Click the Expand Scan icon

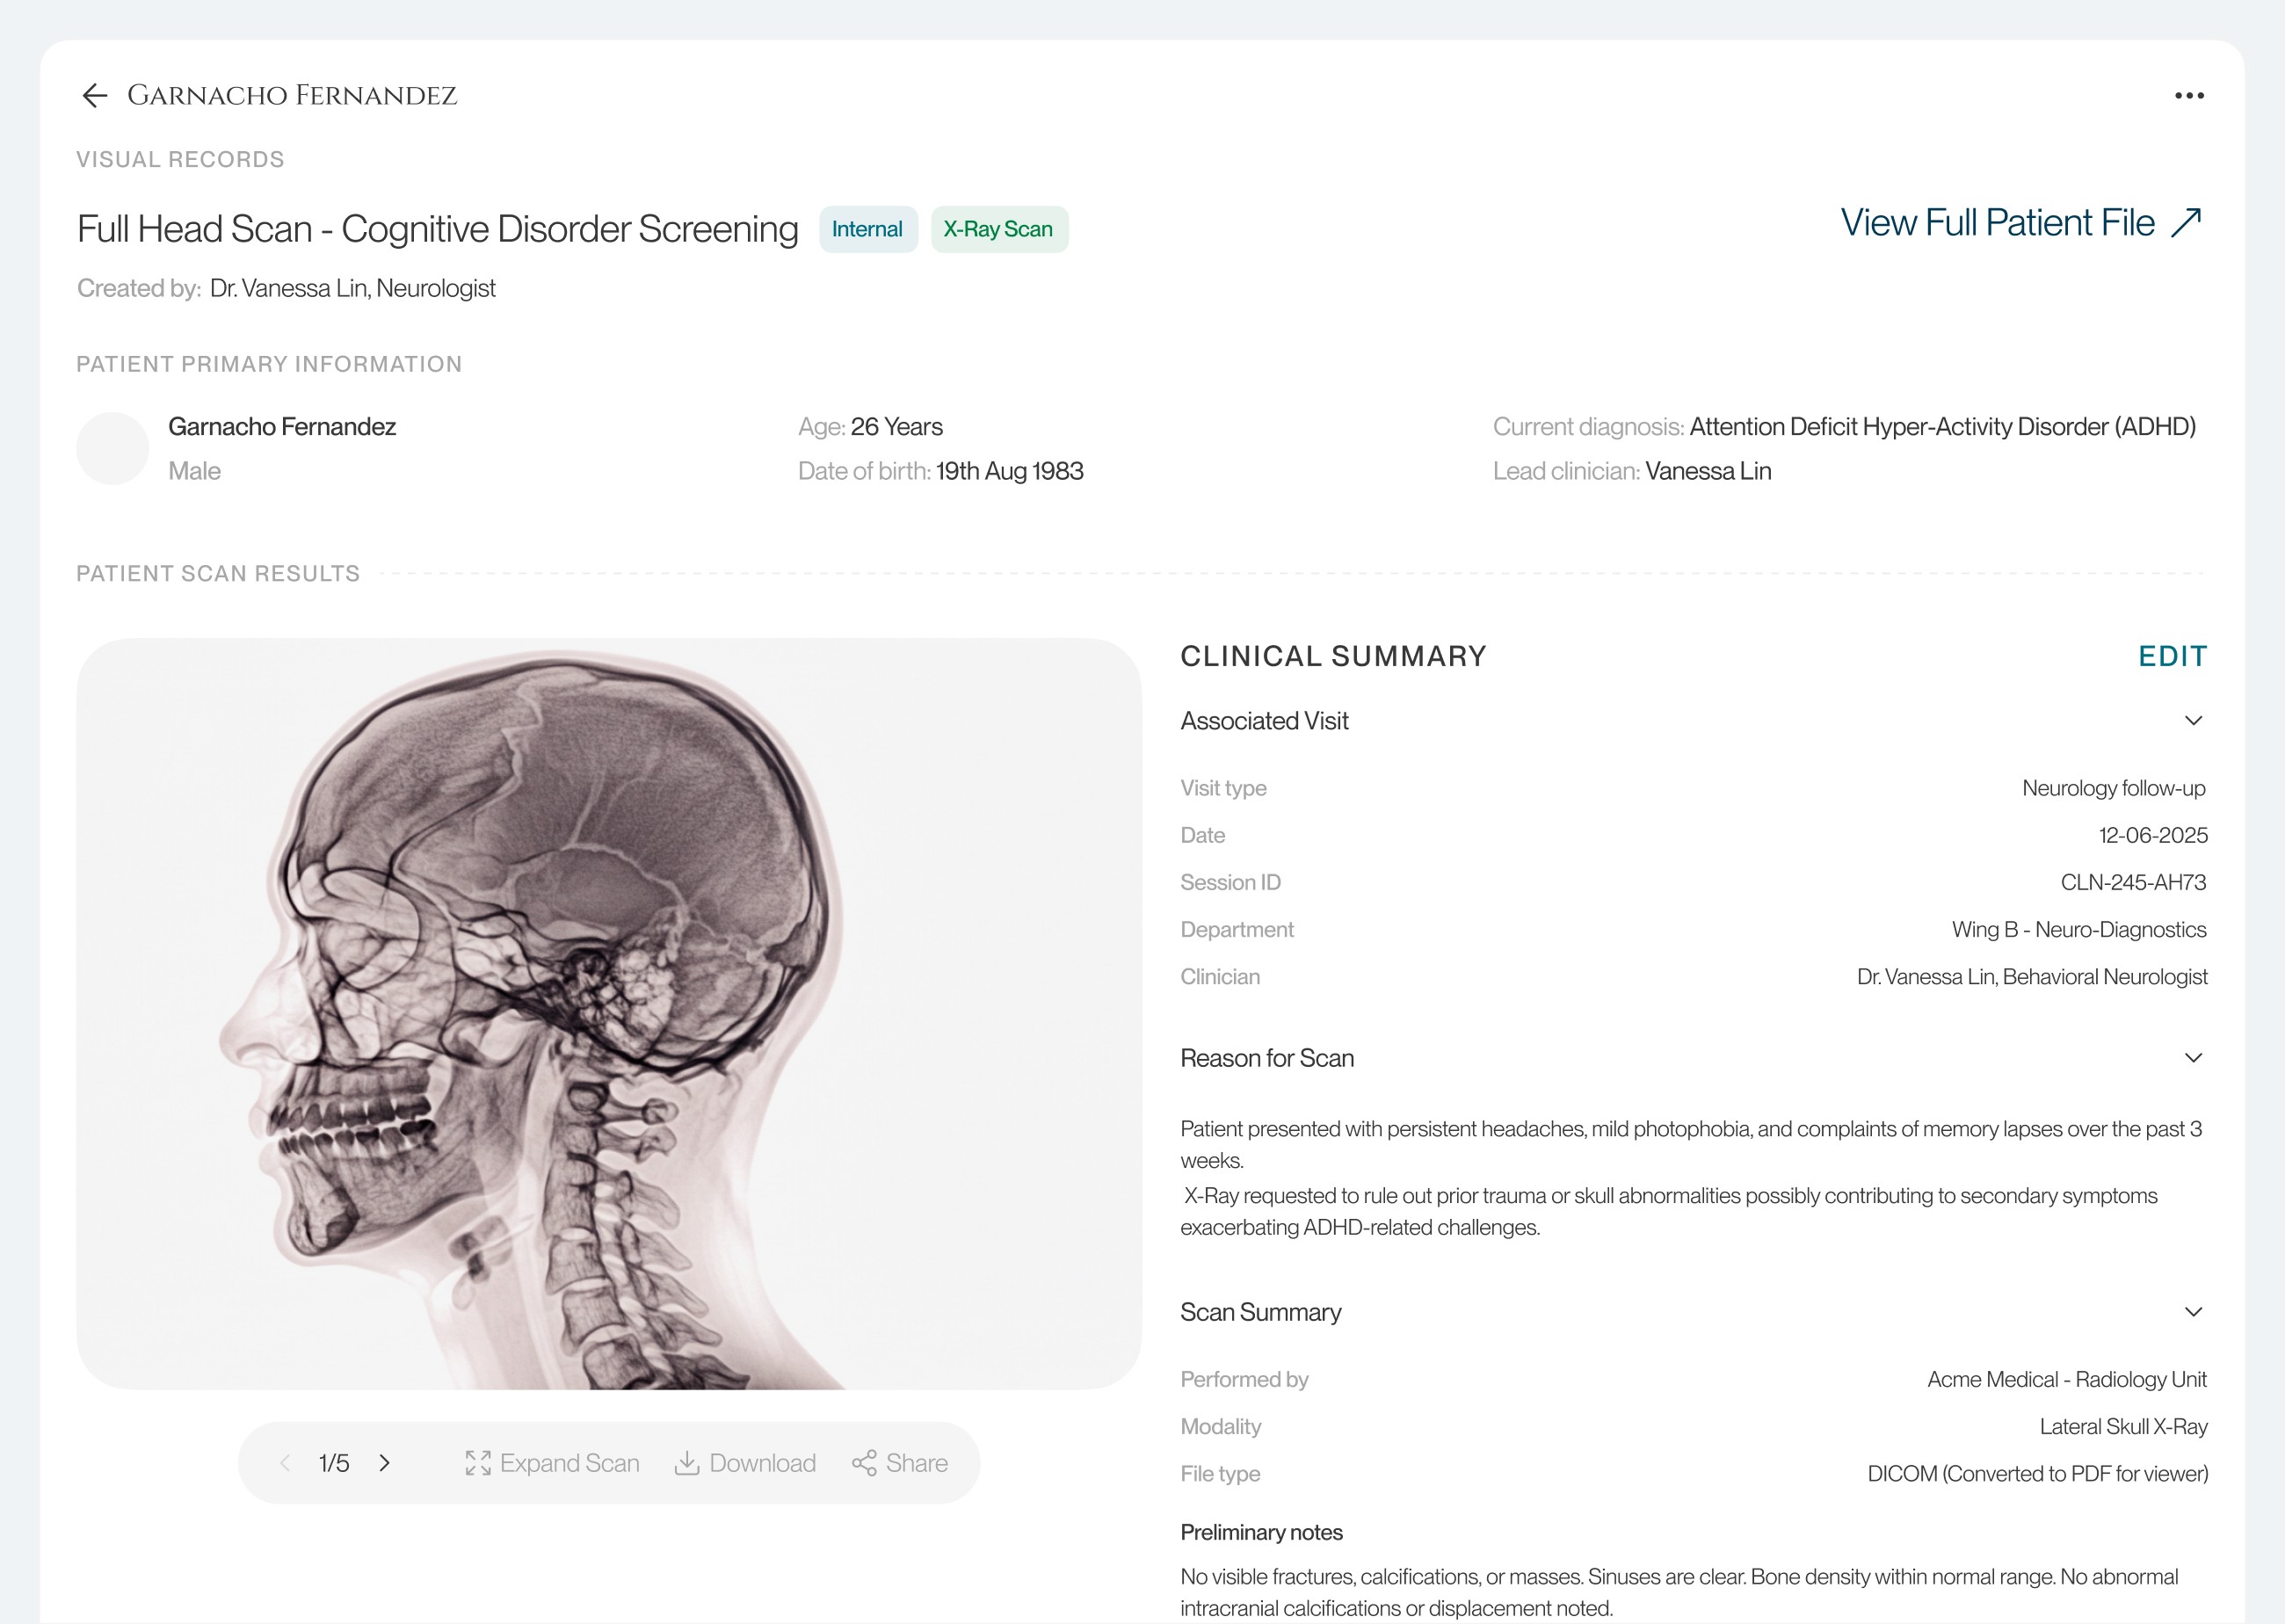(x=478, y=1463)
